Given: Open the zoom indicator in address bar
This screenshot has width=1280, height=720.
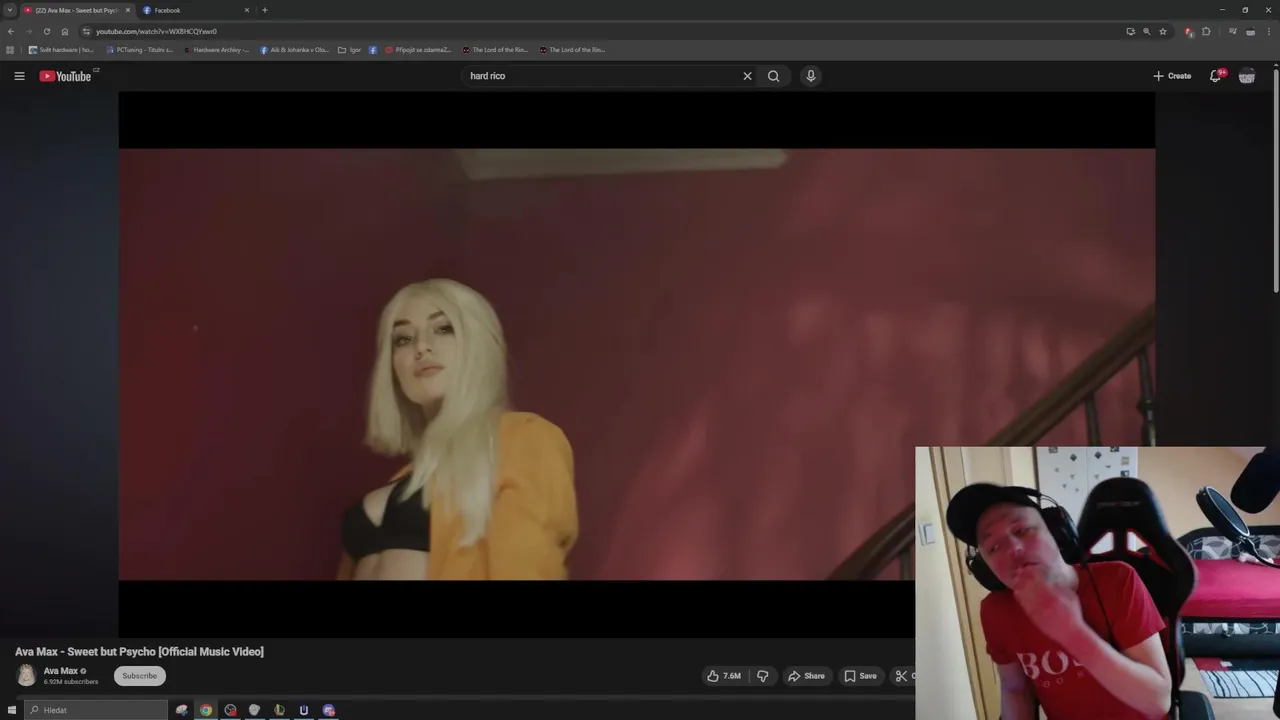Looking at the screenshot, I should coord(1146,31).
